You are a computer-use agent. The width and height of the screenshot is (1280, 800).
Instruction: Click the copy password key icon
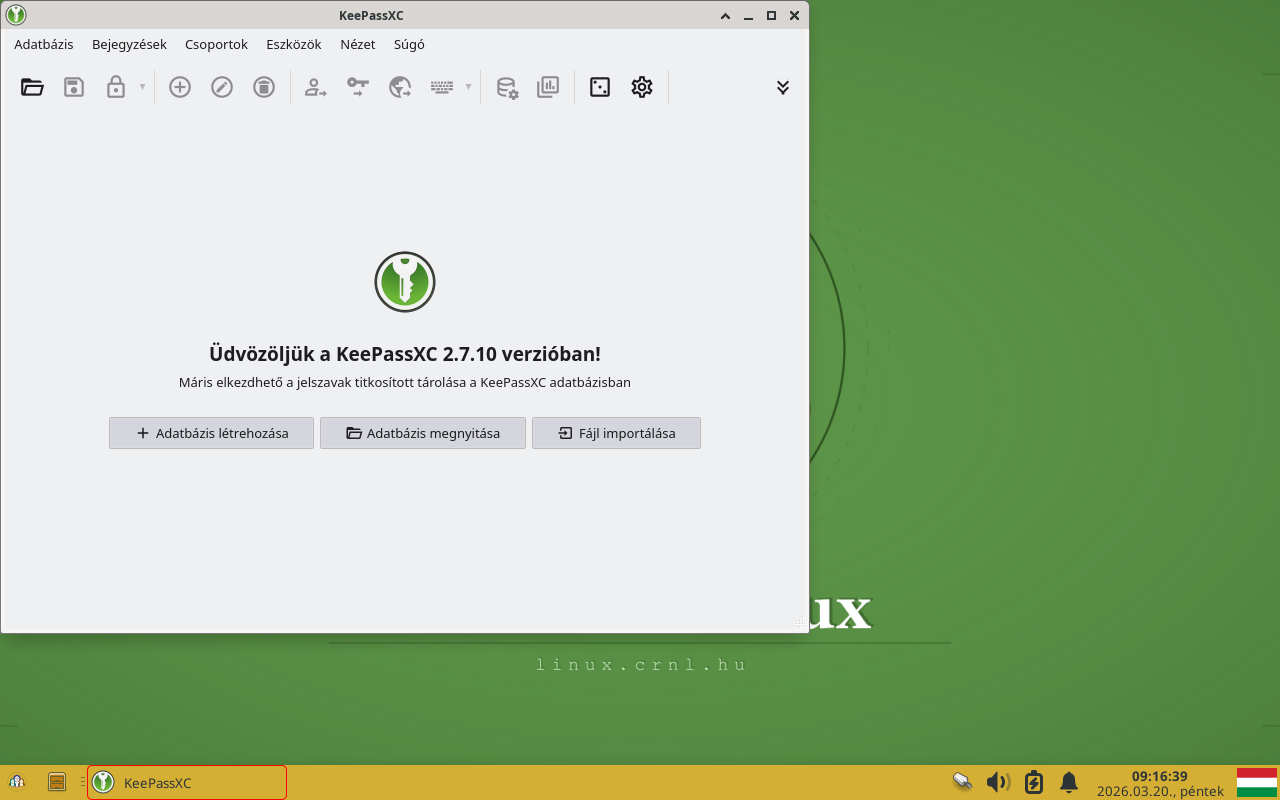[358, 87]
